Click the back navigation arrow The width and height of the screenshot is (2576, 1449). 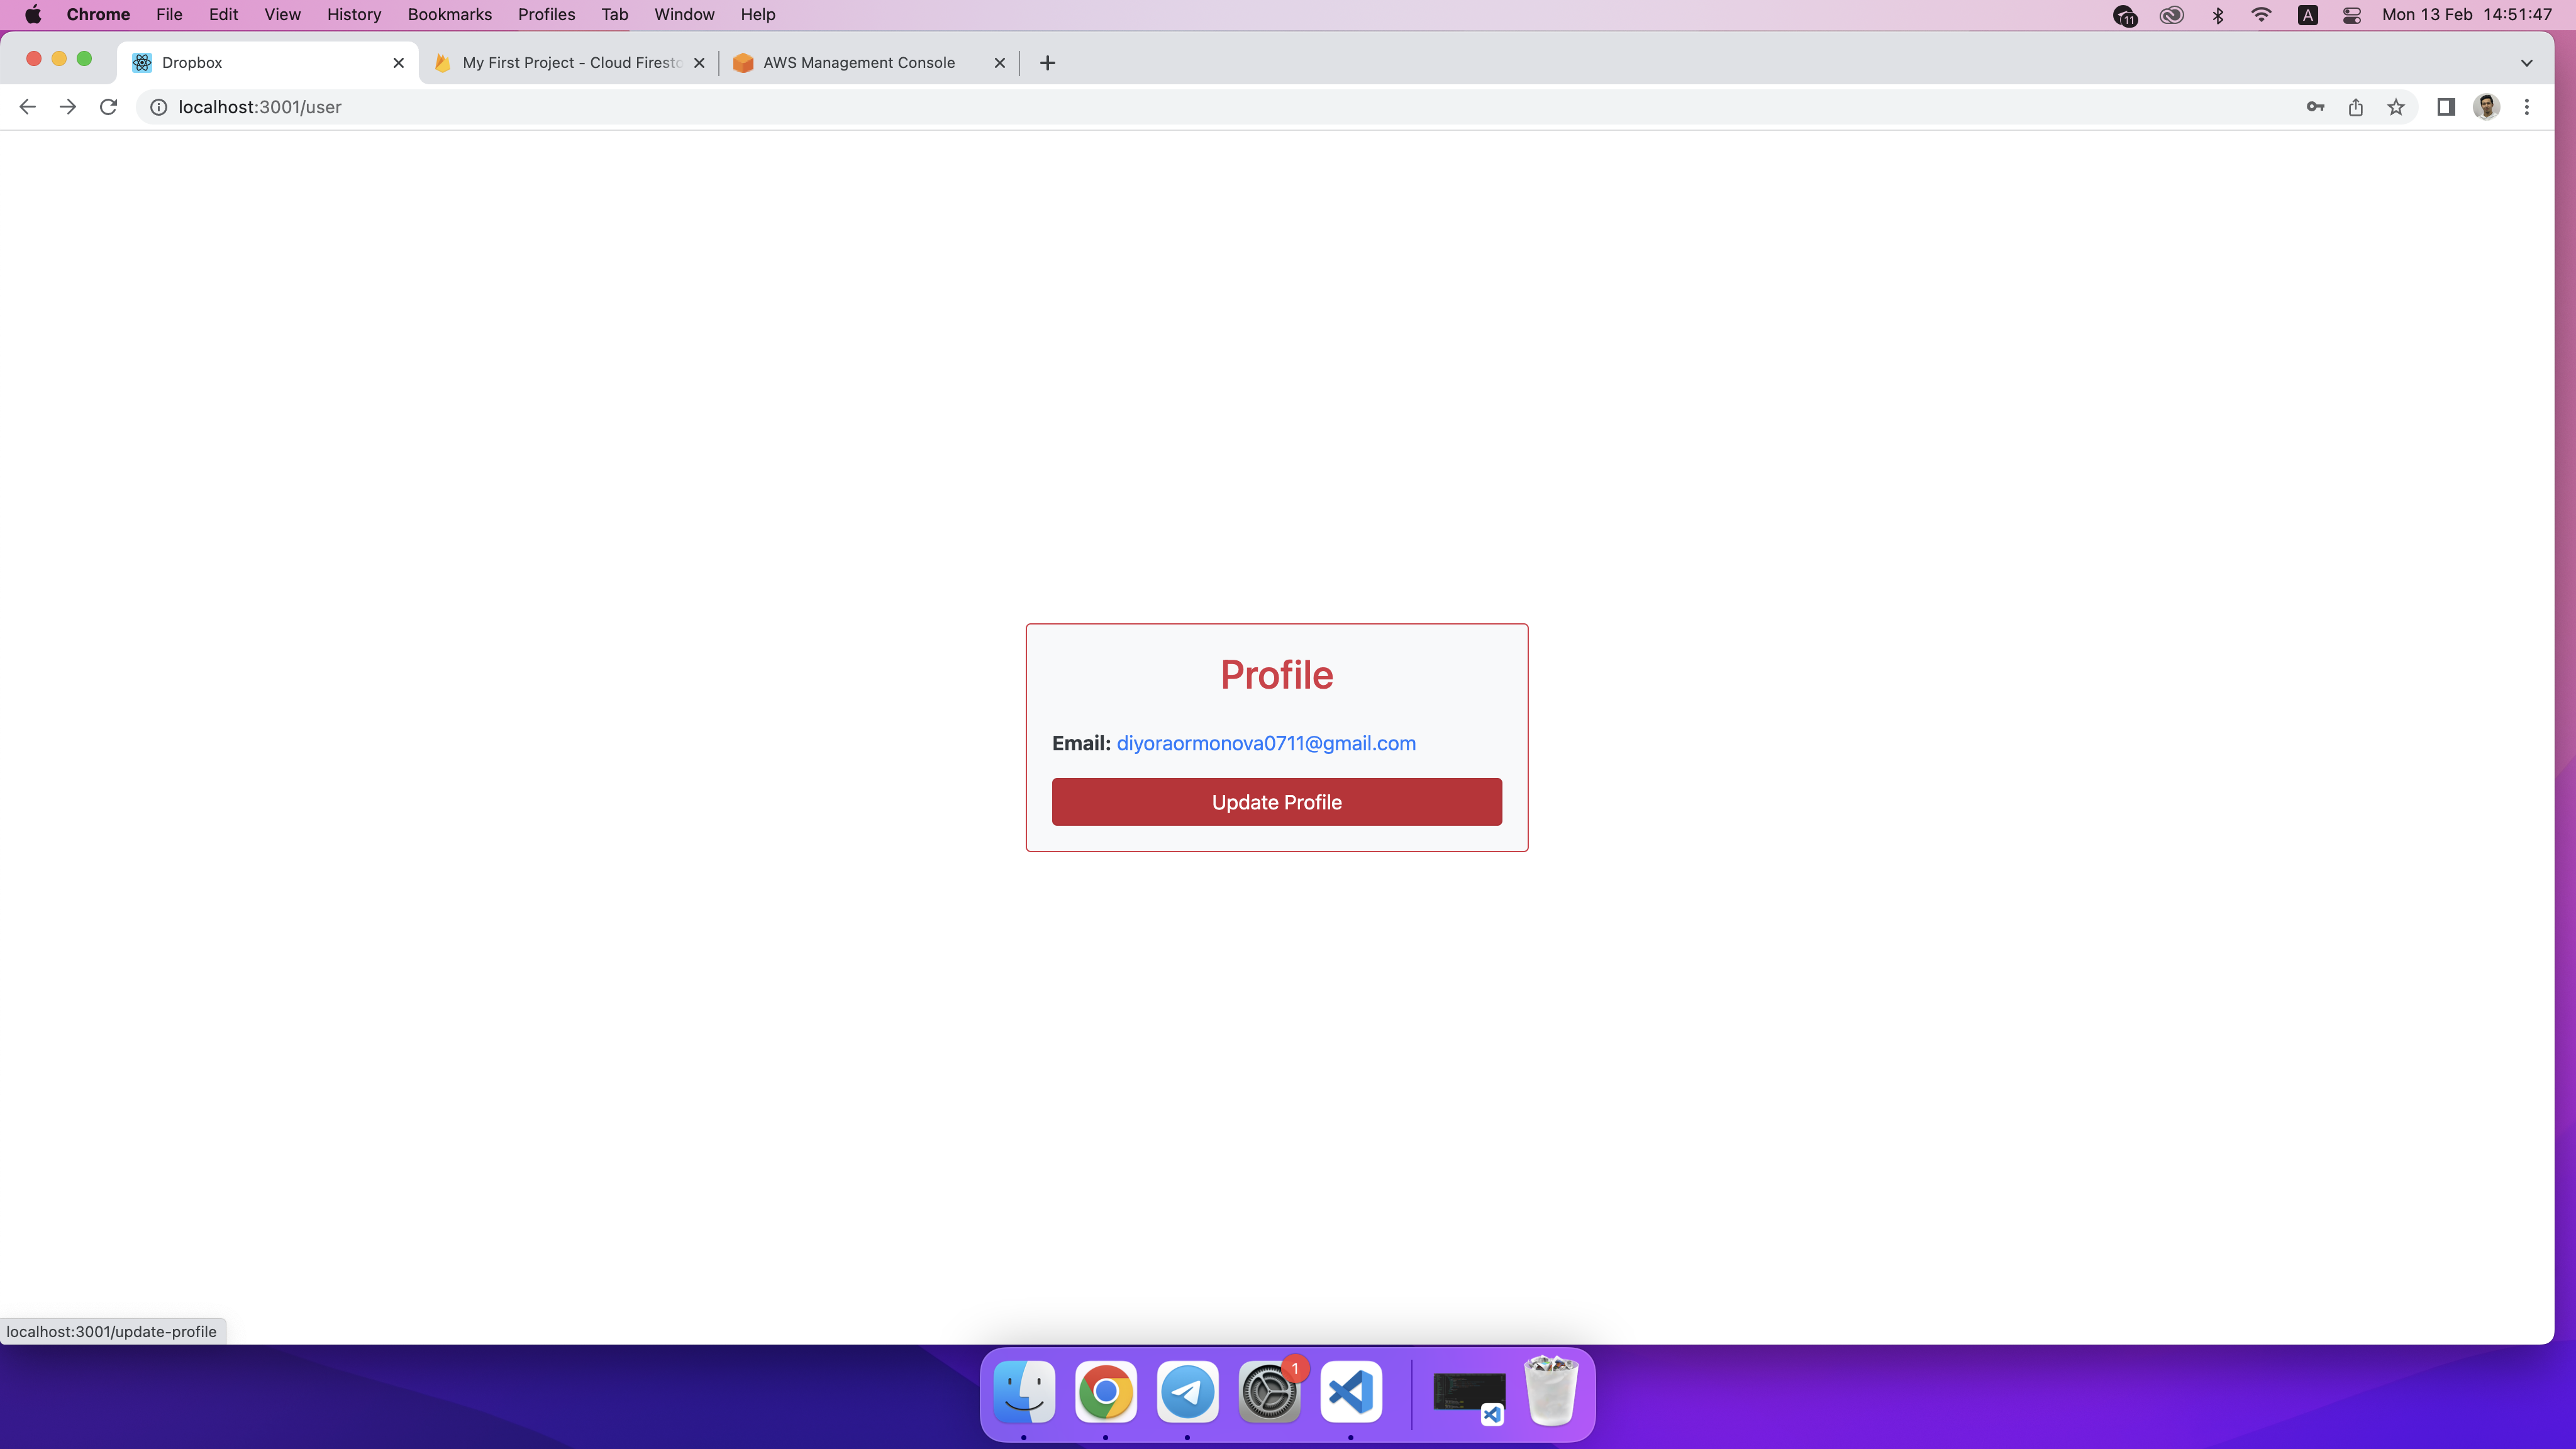click(x=27, y=107)
